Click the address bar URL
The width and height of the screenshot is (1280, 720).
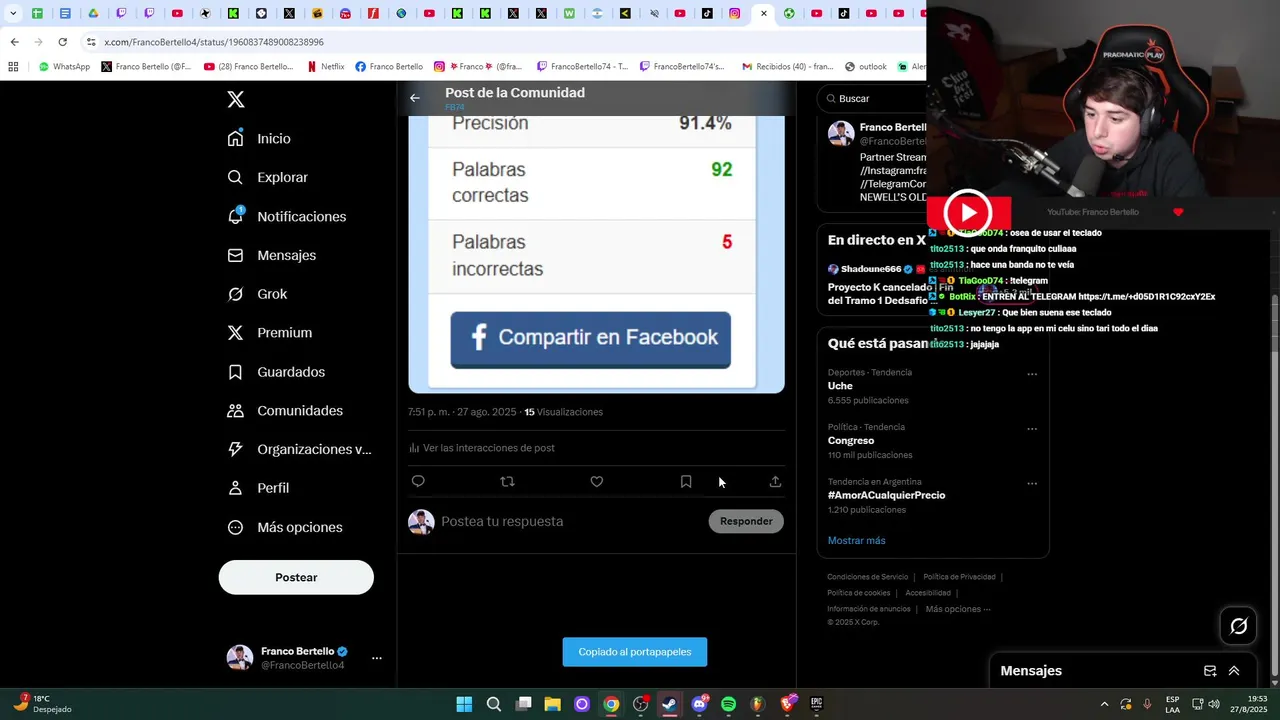[x=214, y=42]
